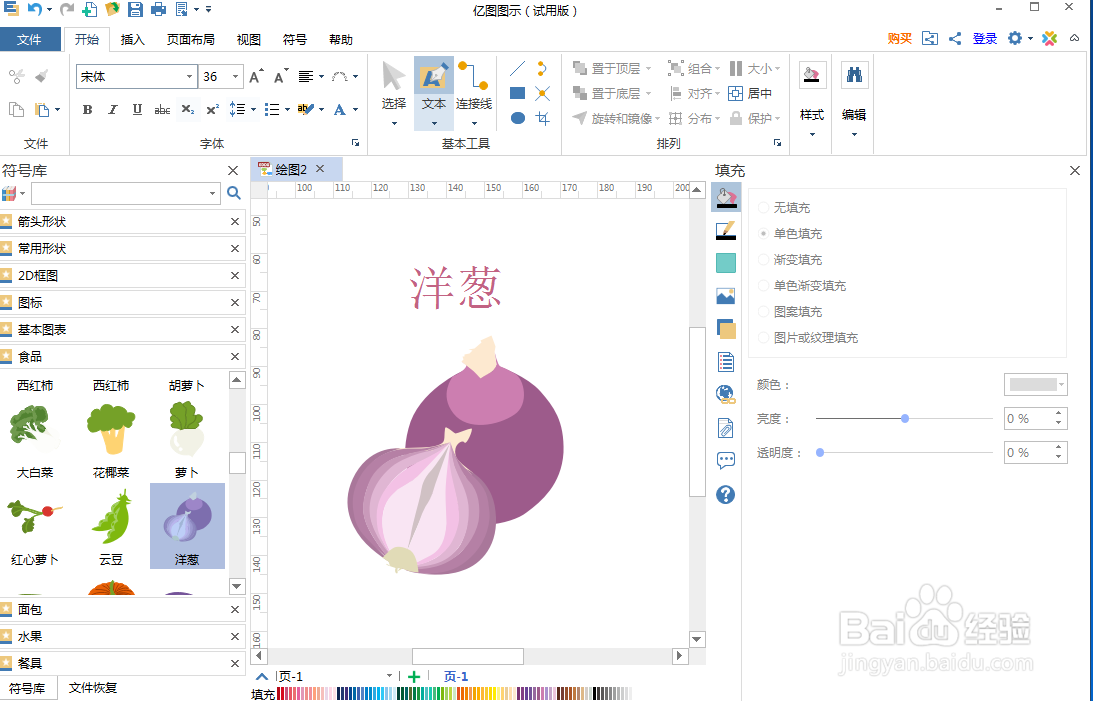
Task: Open the font name 宋体 dropdown
Action: click(x=189, y=77)
